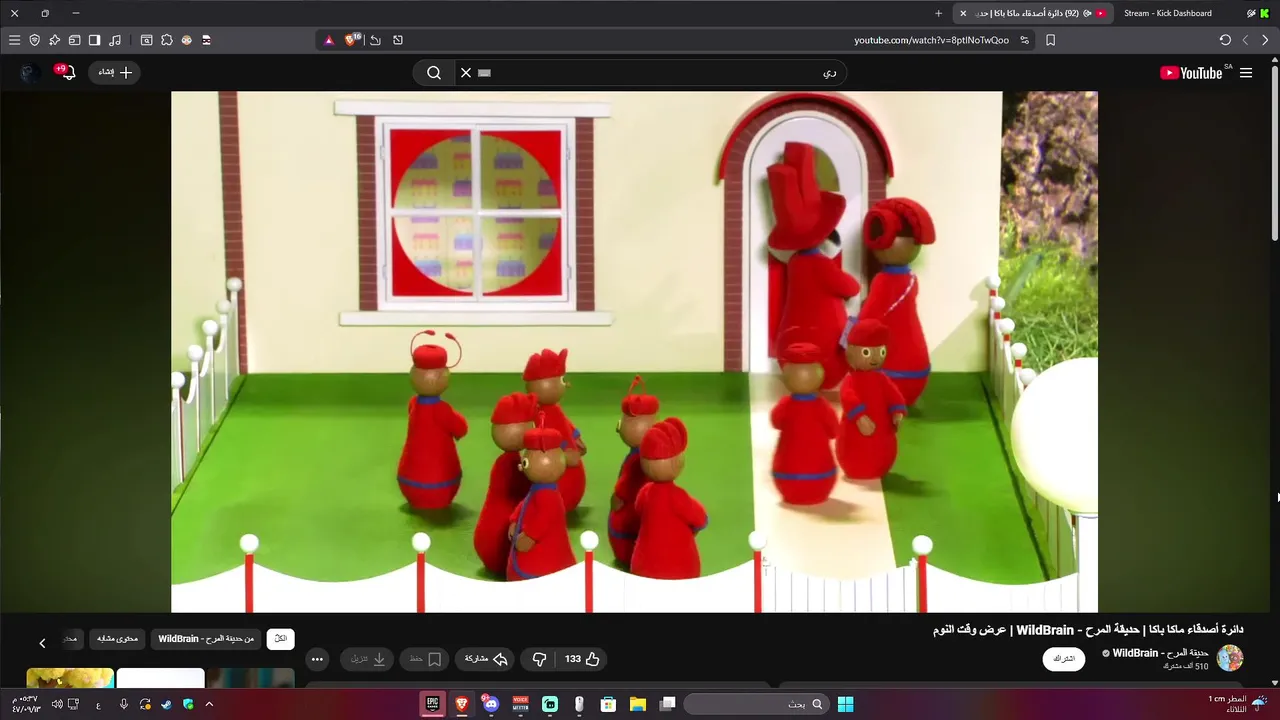Click the video player to pause
The width and height of the screenshot is (1280, 720).
[634, 351]
